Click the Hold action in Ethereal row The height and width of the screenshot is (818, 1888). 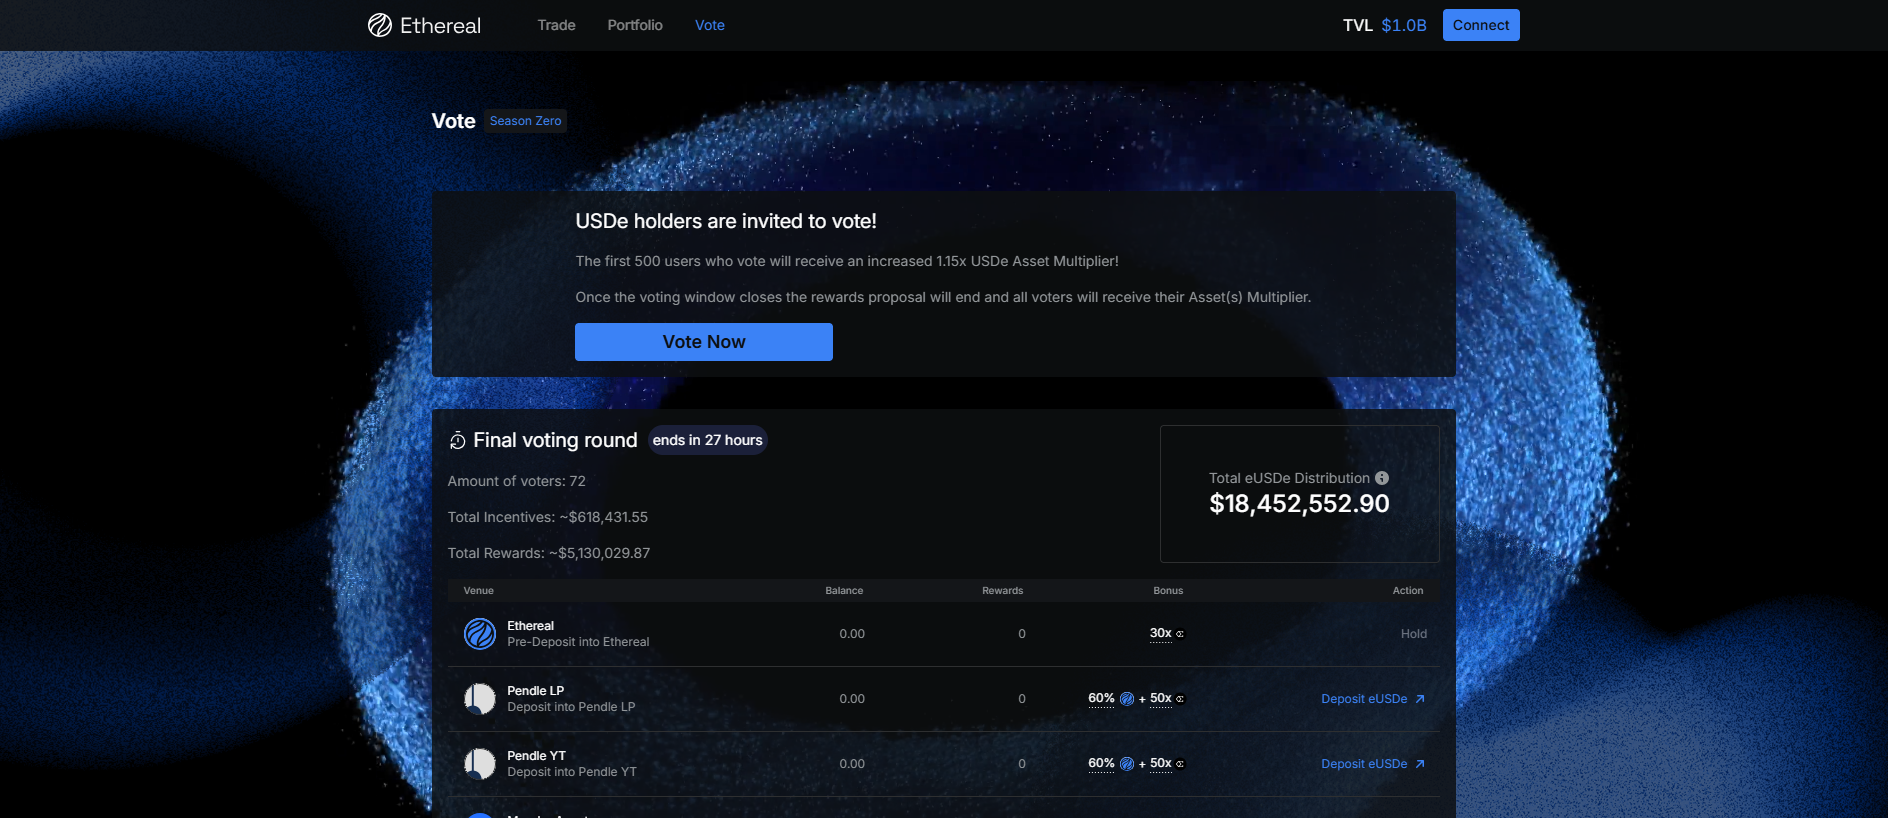pos(1414,634)
